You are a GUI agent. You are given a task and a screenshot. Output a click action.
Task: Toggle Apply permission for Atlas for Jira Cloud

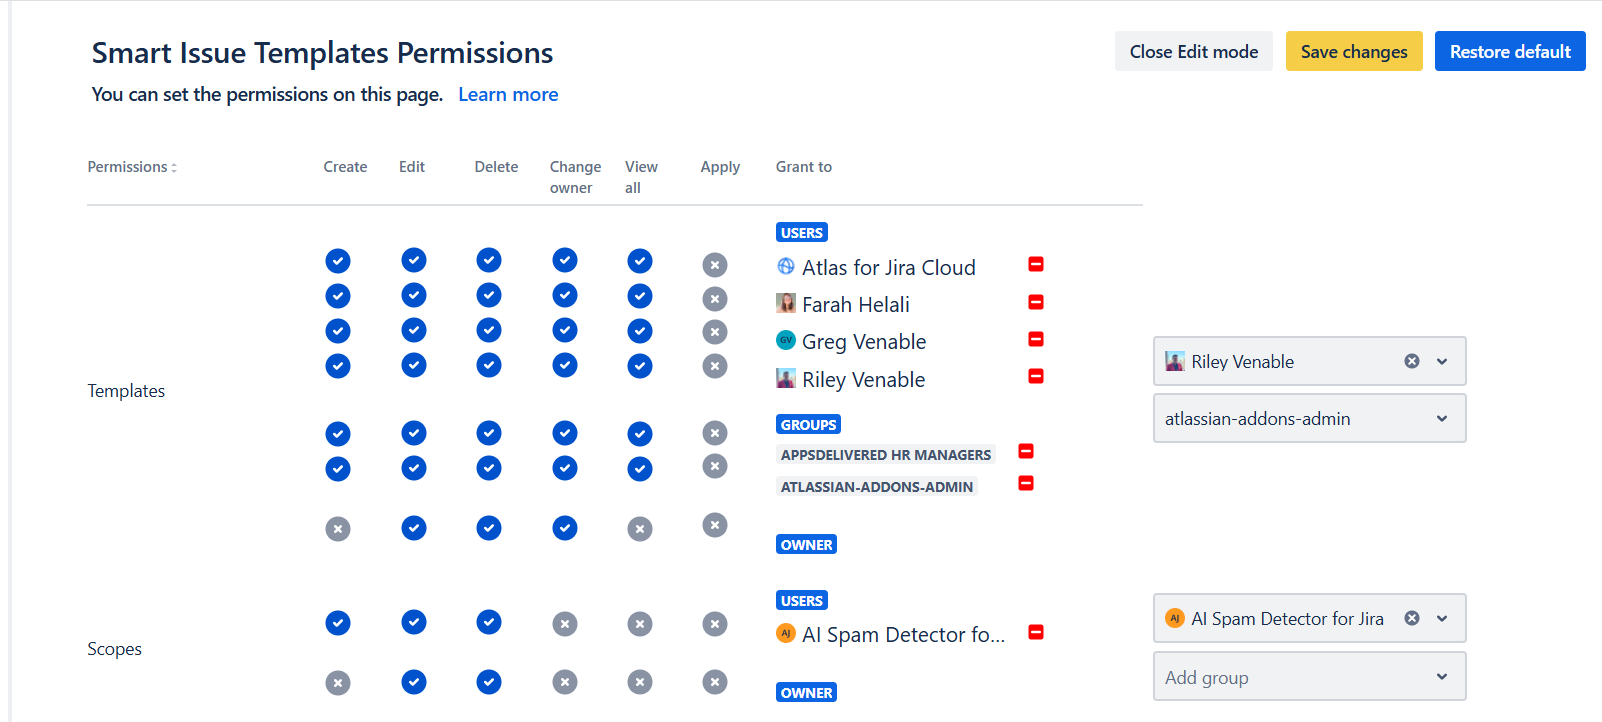pyautogui.click(x=714, y=265)
